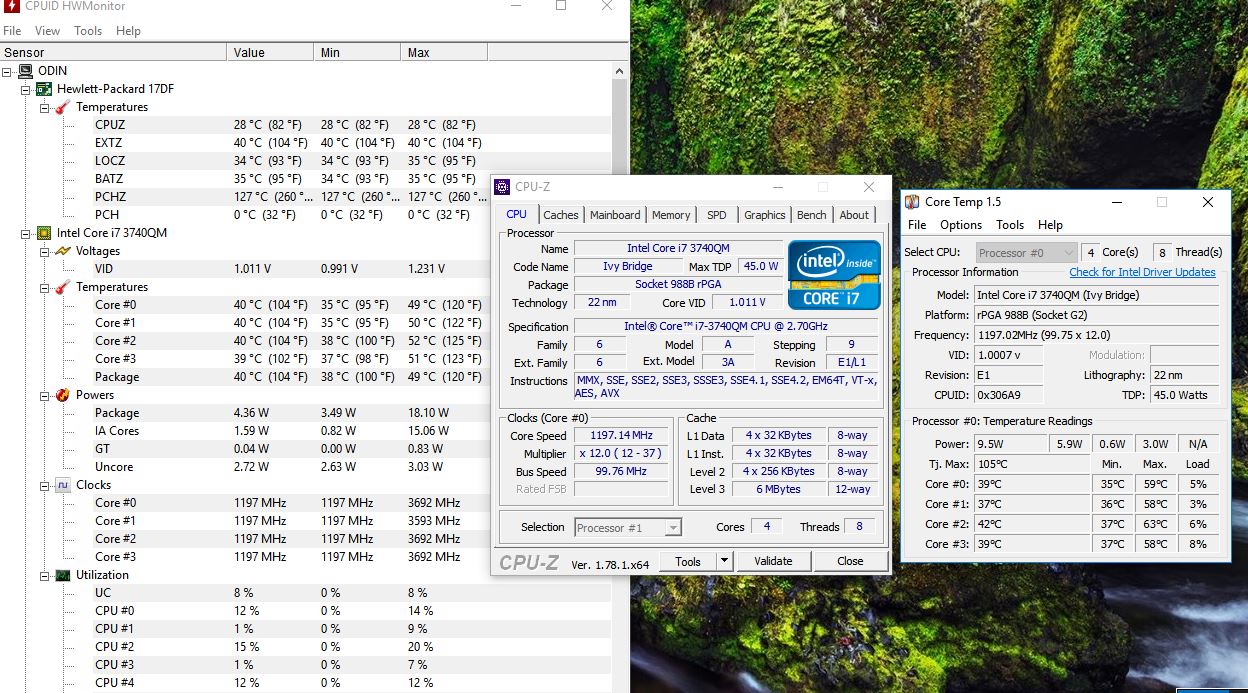Switch to the Graphics tab in CPU-Z
Image resolution: width=1248 pixels, height=693 pixels.
tap(765, 215)
